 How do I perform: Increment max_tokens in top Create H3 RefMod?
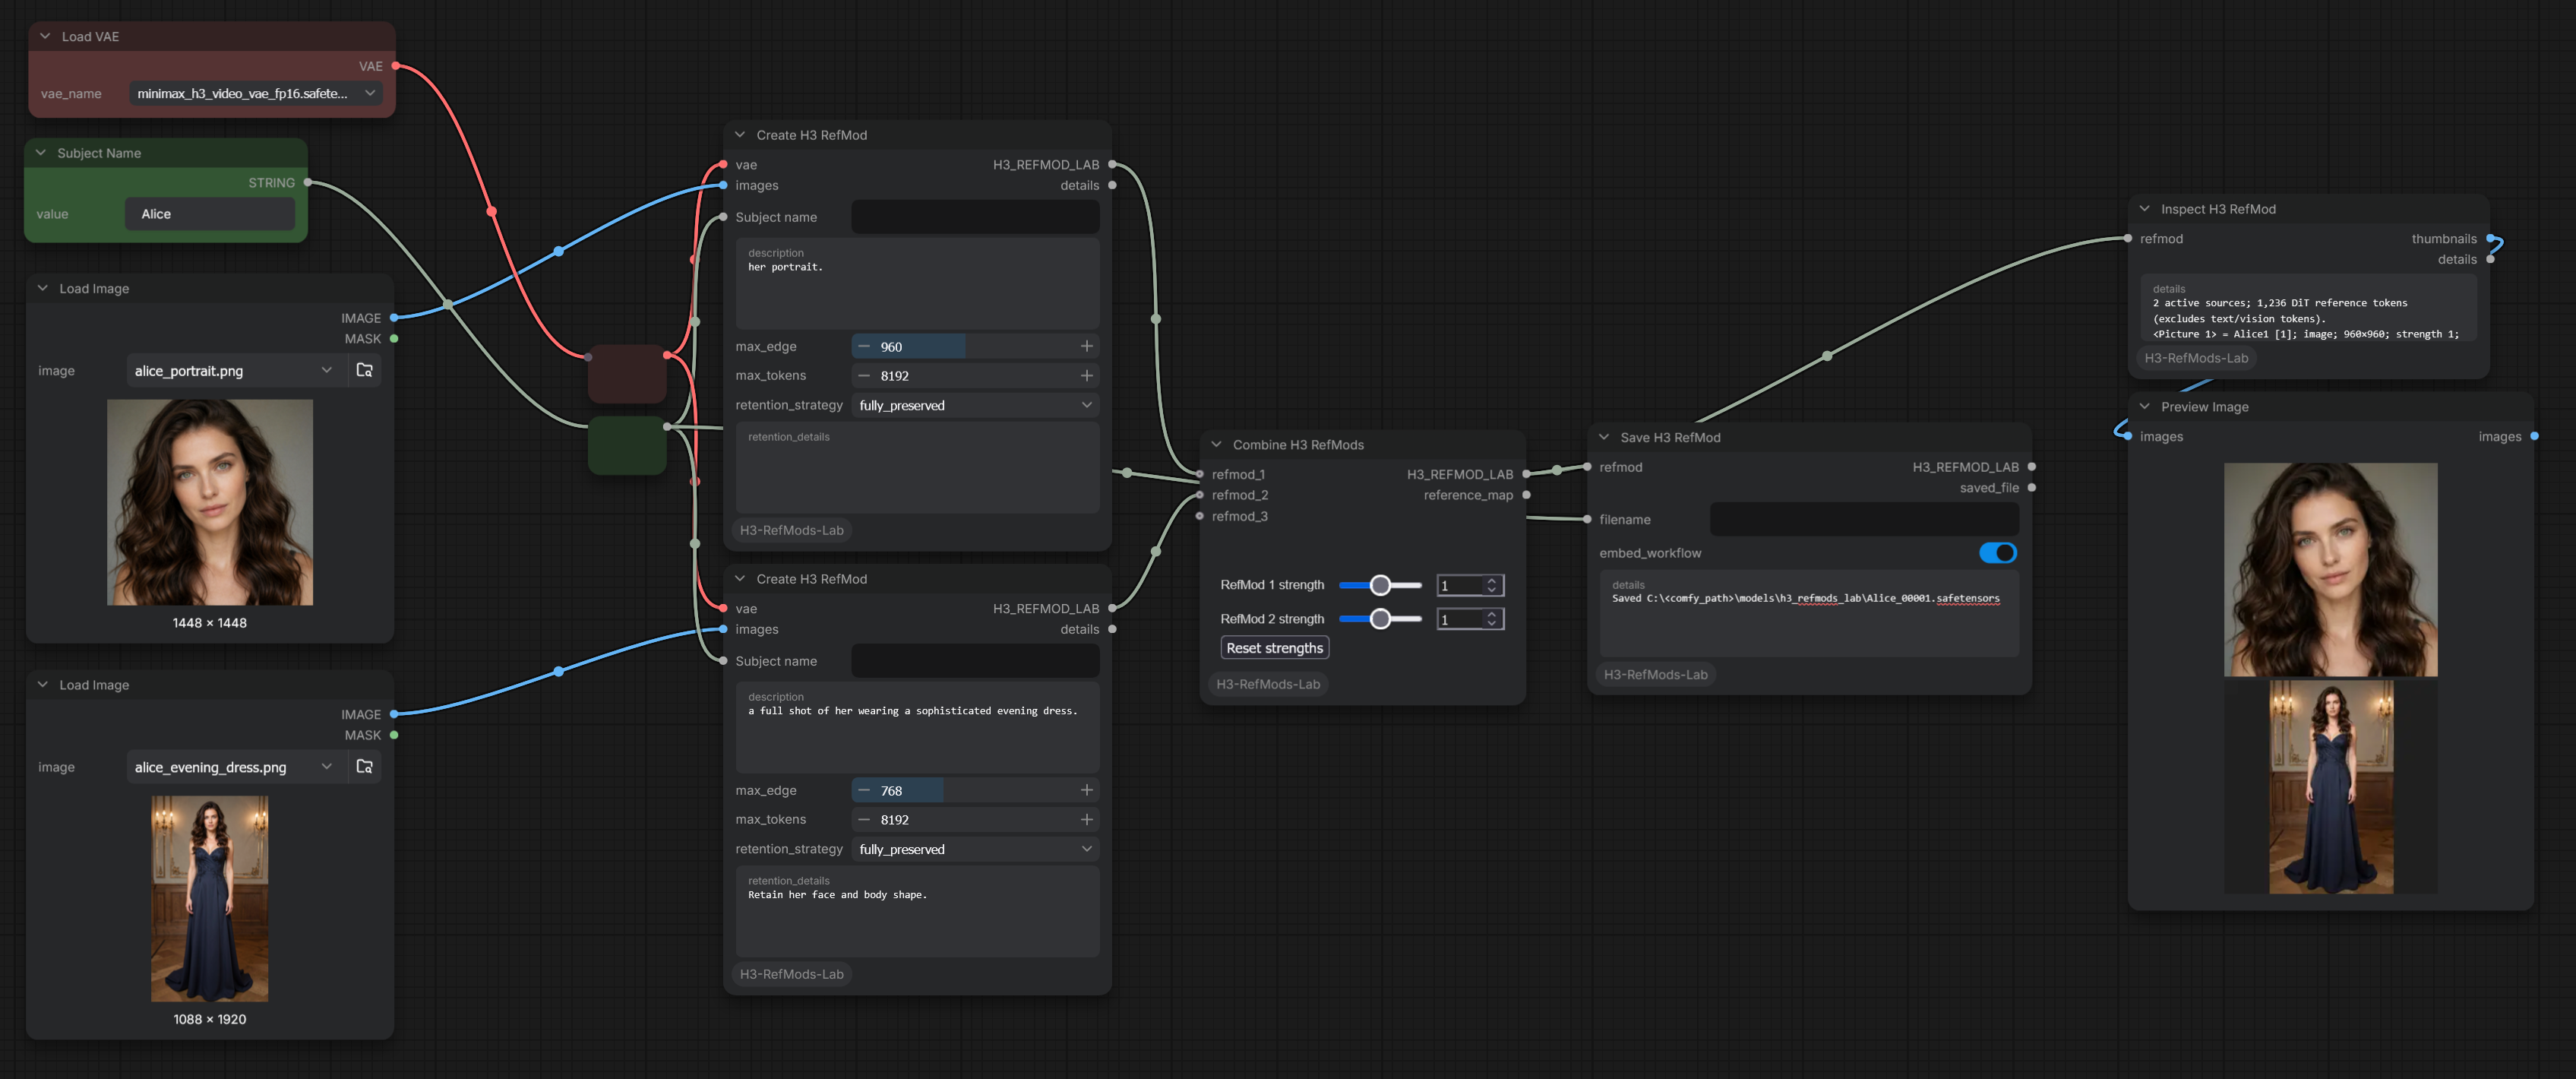[x=1086, y=375]
